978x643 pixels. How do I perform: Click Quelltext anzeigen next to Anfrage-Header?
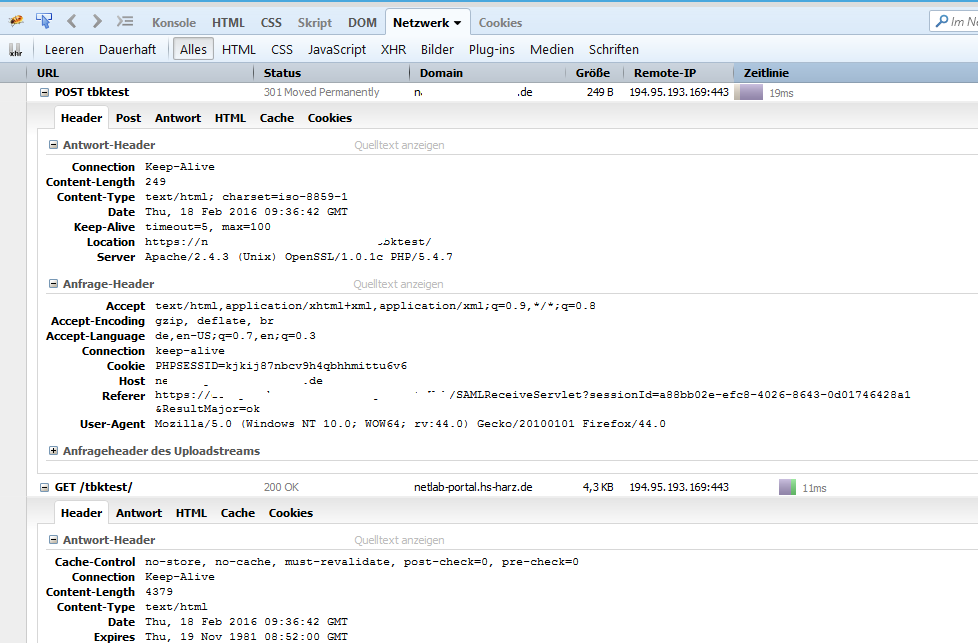(399, 284)
